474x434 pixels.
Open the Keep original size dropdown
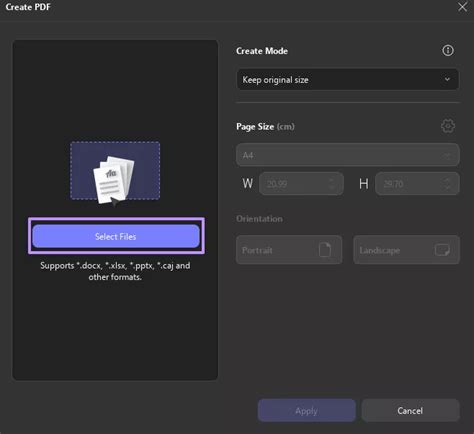(x=348, y=80)
